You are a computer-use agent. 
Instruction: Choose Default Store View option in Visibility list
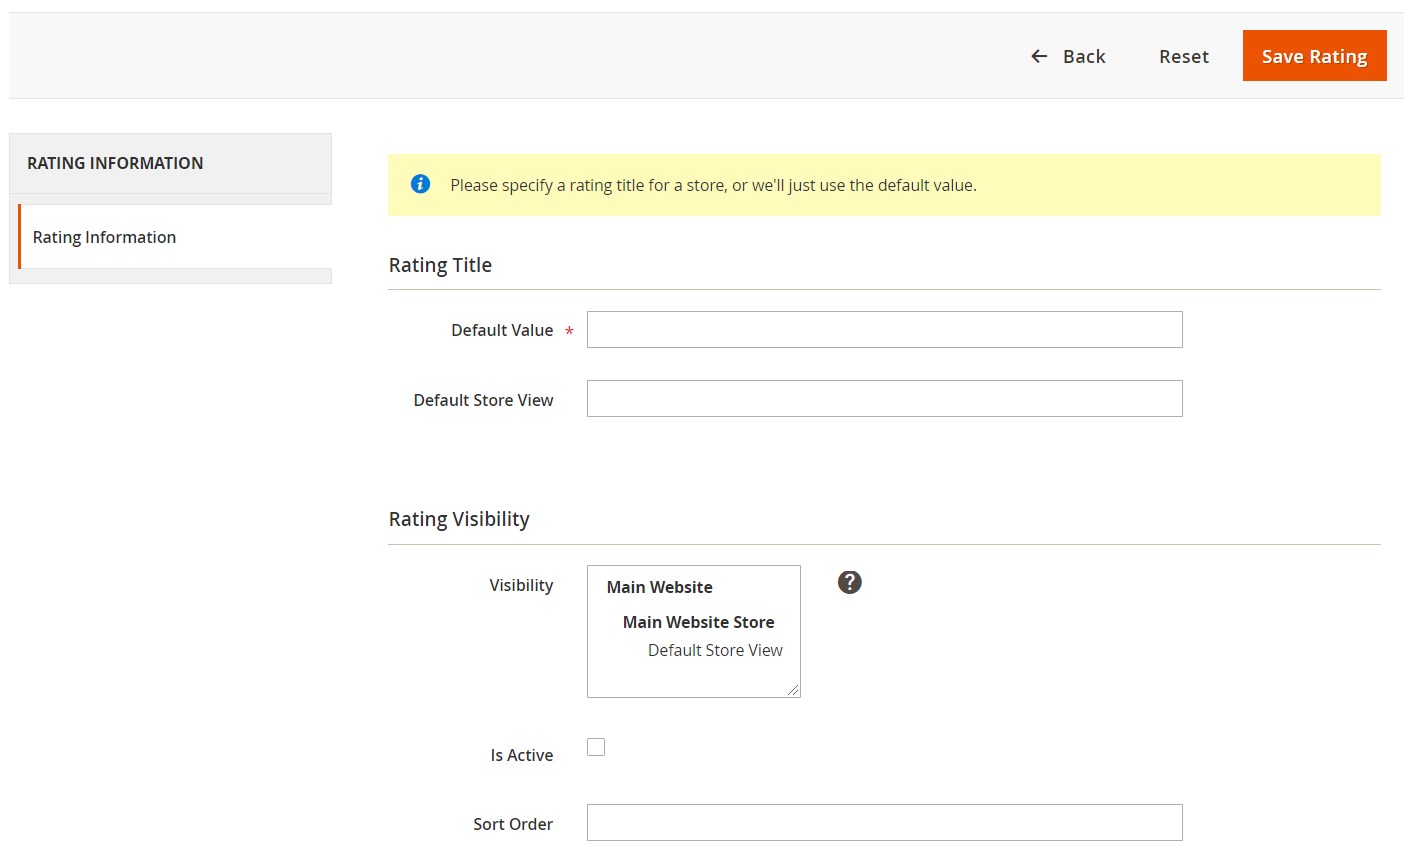[715, 650]
